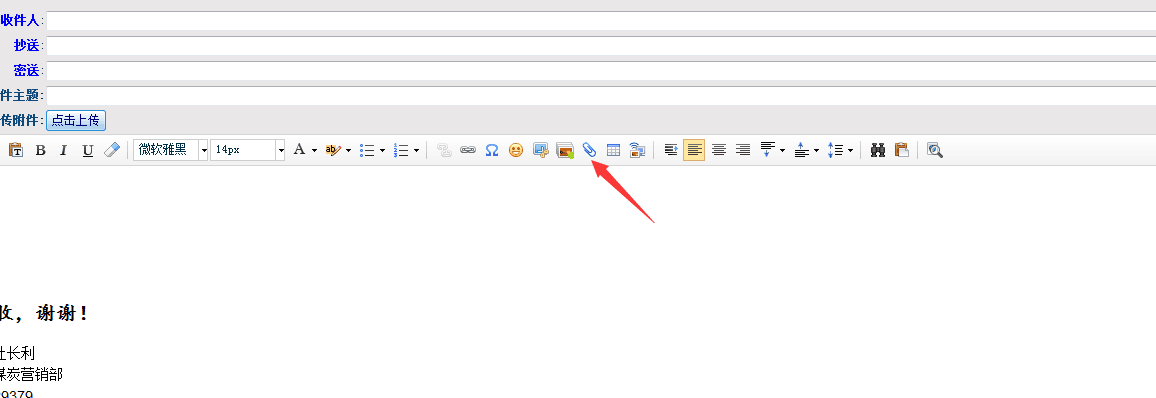
Task: Click the 点击上传 upload button
Action: pos(76,120)
